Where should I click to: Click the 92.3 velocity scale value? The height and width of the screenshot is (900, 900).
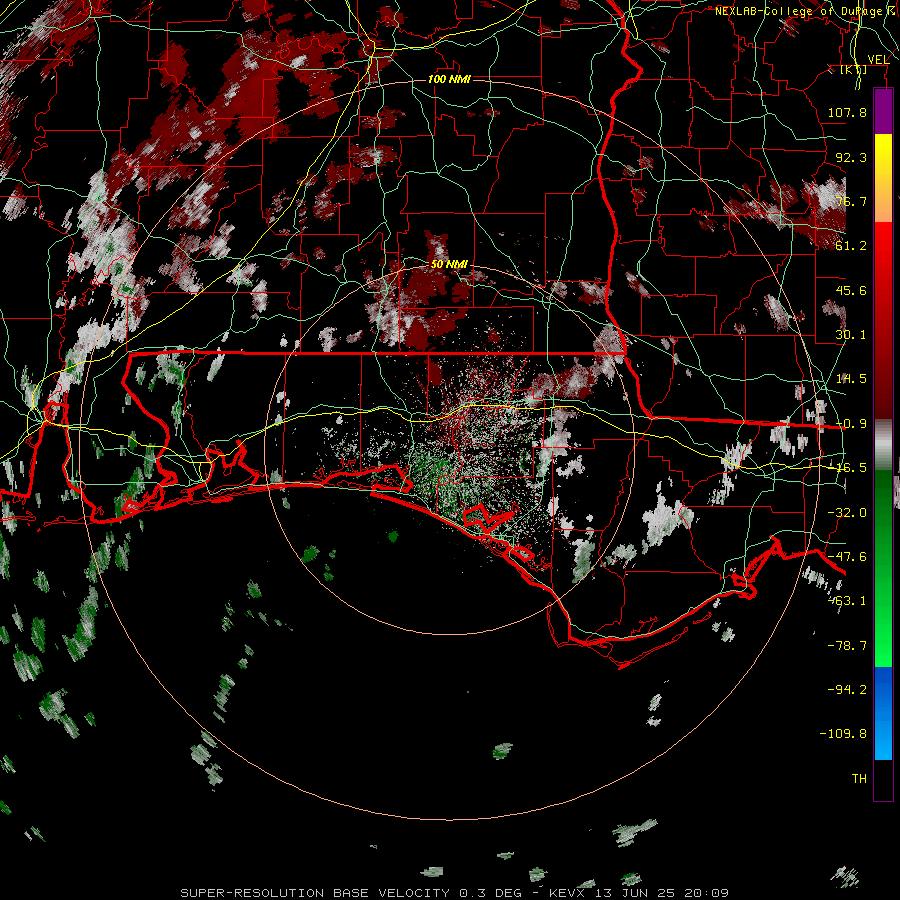[x=851, y=157]
